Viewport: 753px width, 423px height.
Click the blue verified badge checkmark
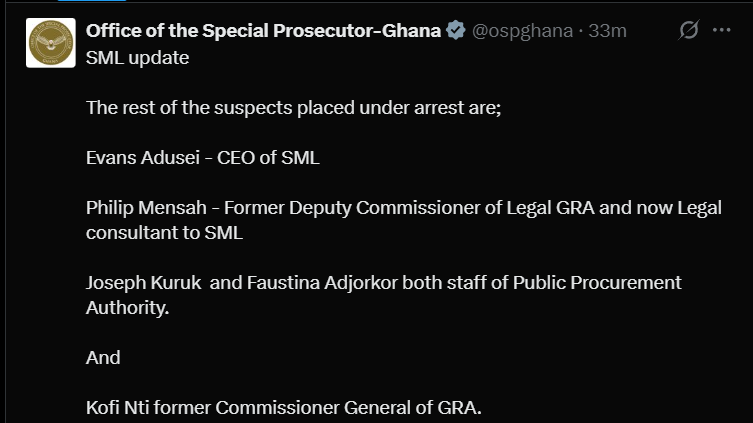click(x=455, y=30)
